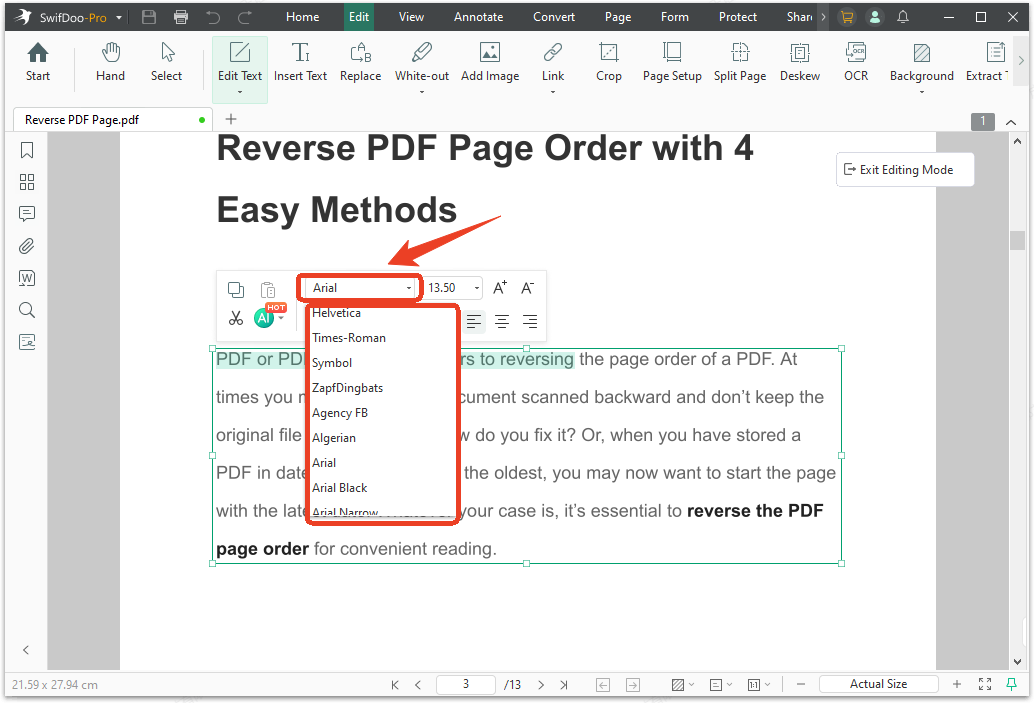Viewport: 1034px width, 703px height.
Task: Click the Background tool
Action: click(921, 62)
